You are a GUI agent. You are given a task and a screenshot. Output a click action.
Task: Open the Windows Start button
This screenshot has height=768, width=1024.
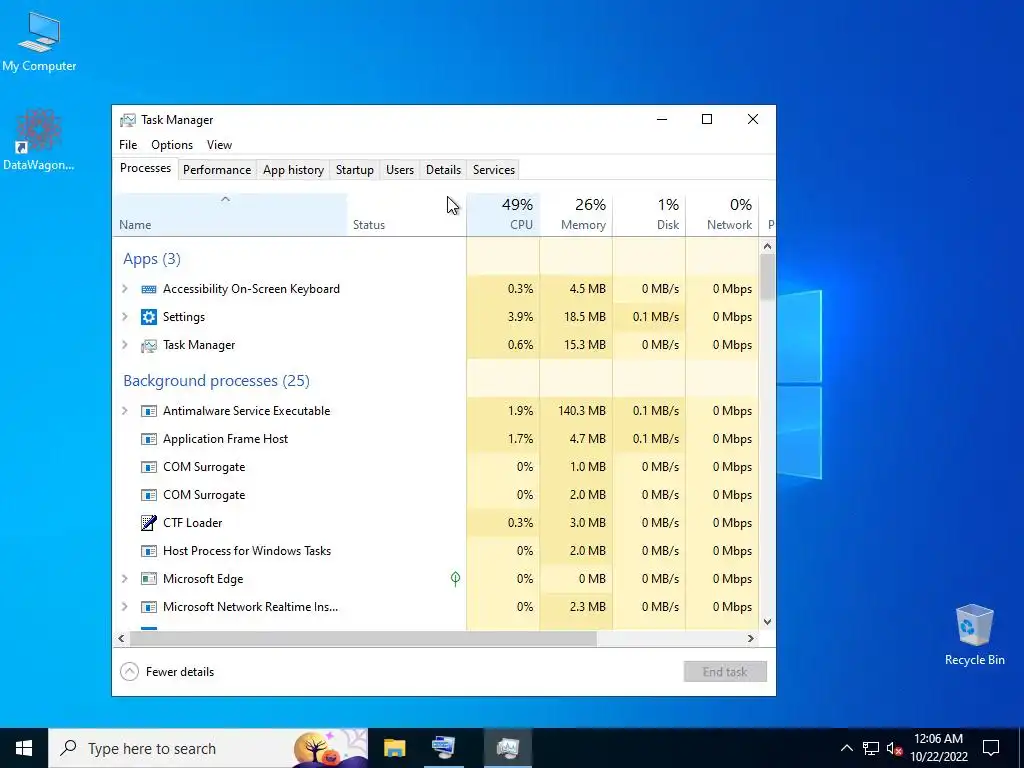(x=24, y=748)
